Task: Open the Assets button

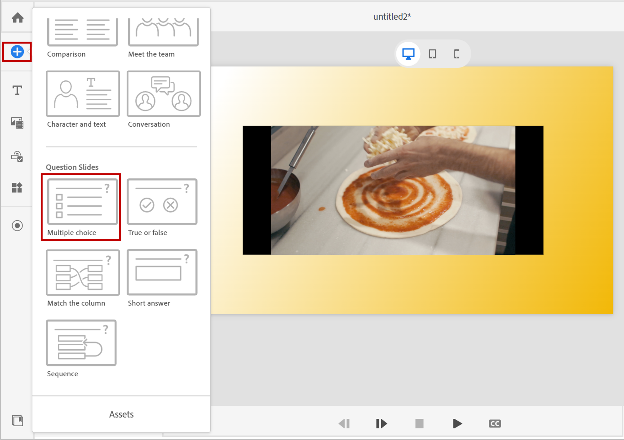Action: click(x=121, y=414)
